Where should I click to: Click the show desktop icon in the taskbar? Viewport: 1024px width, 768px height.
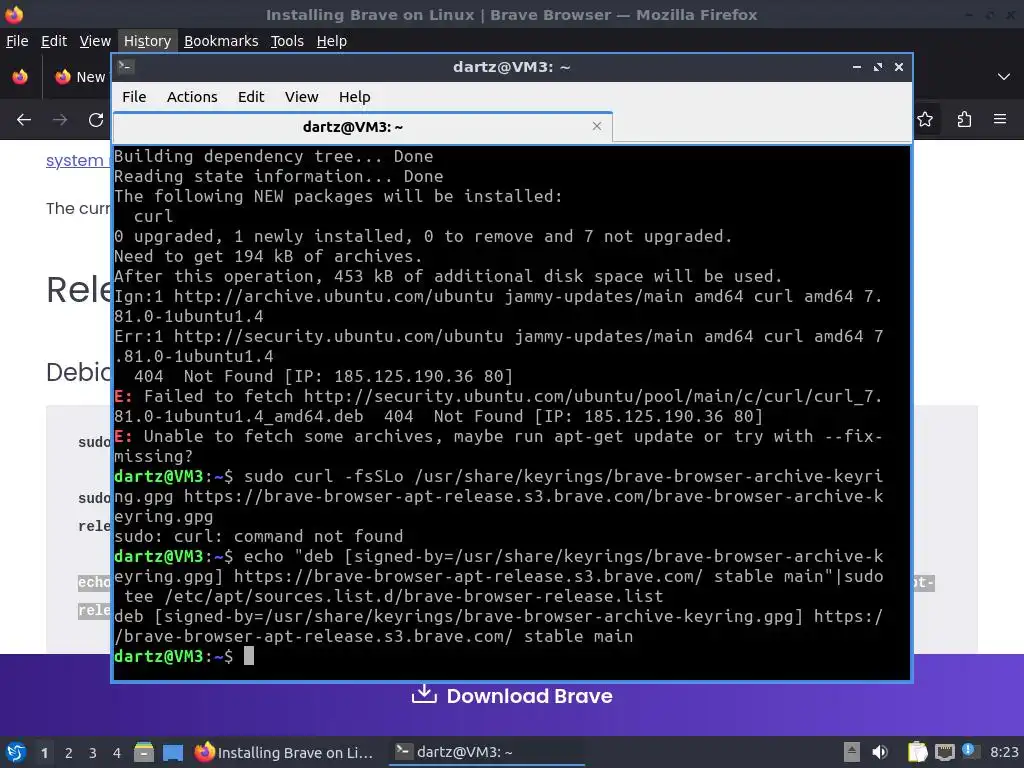coord(173,752)
